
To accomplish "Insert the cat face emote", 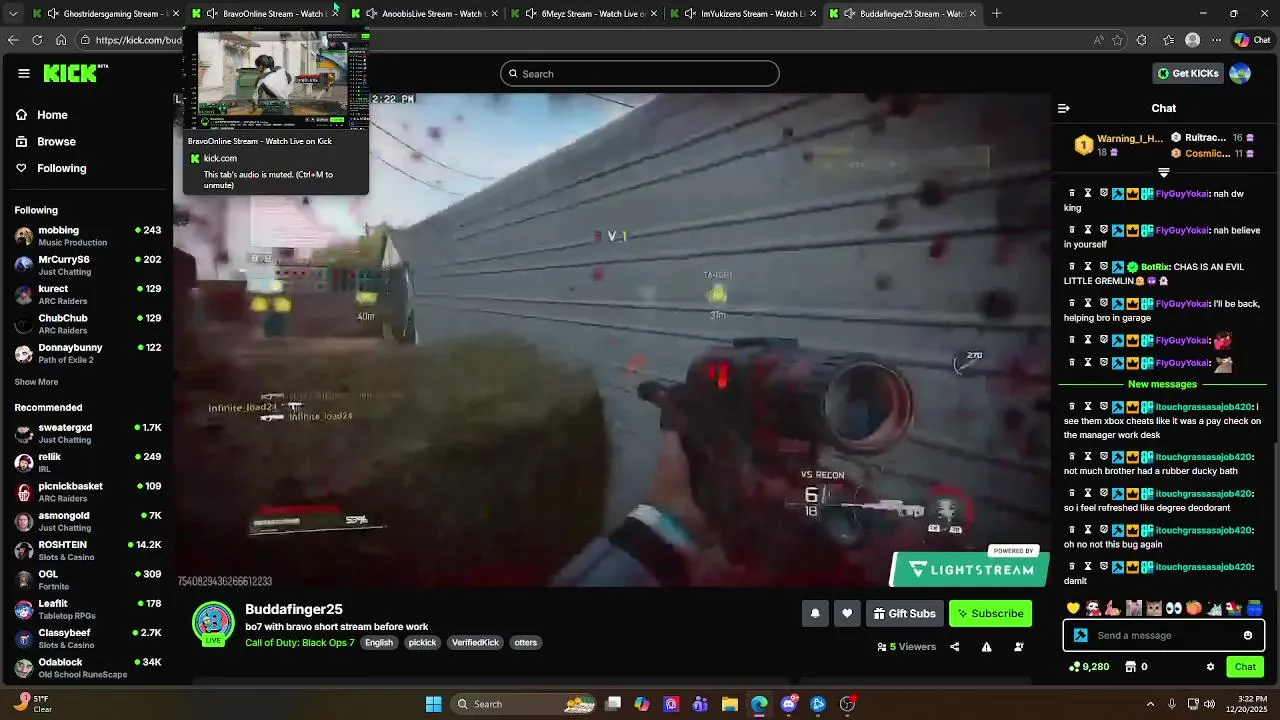I will pos(1154,608).
